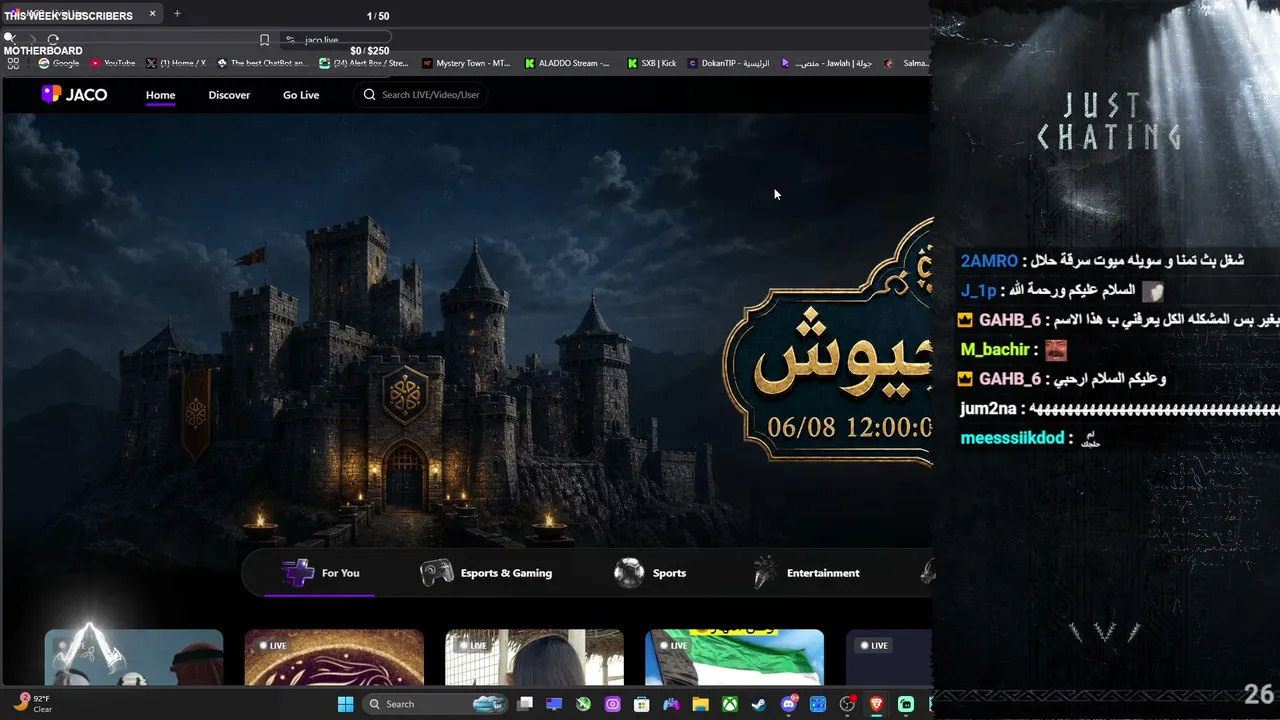Image resolution: width=1280 pixels, height=720 pixels.
Task: Open Discord from the taskbar
Action: [789, 704]
